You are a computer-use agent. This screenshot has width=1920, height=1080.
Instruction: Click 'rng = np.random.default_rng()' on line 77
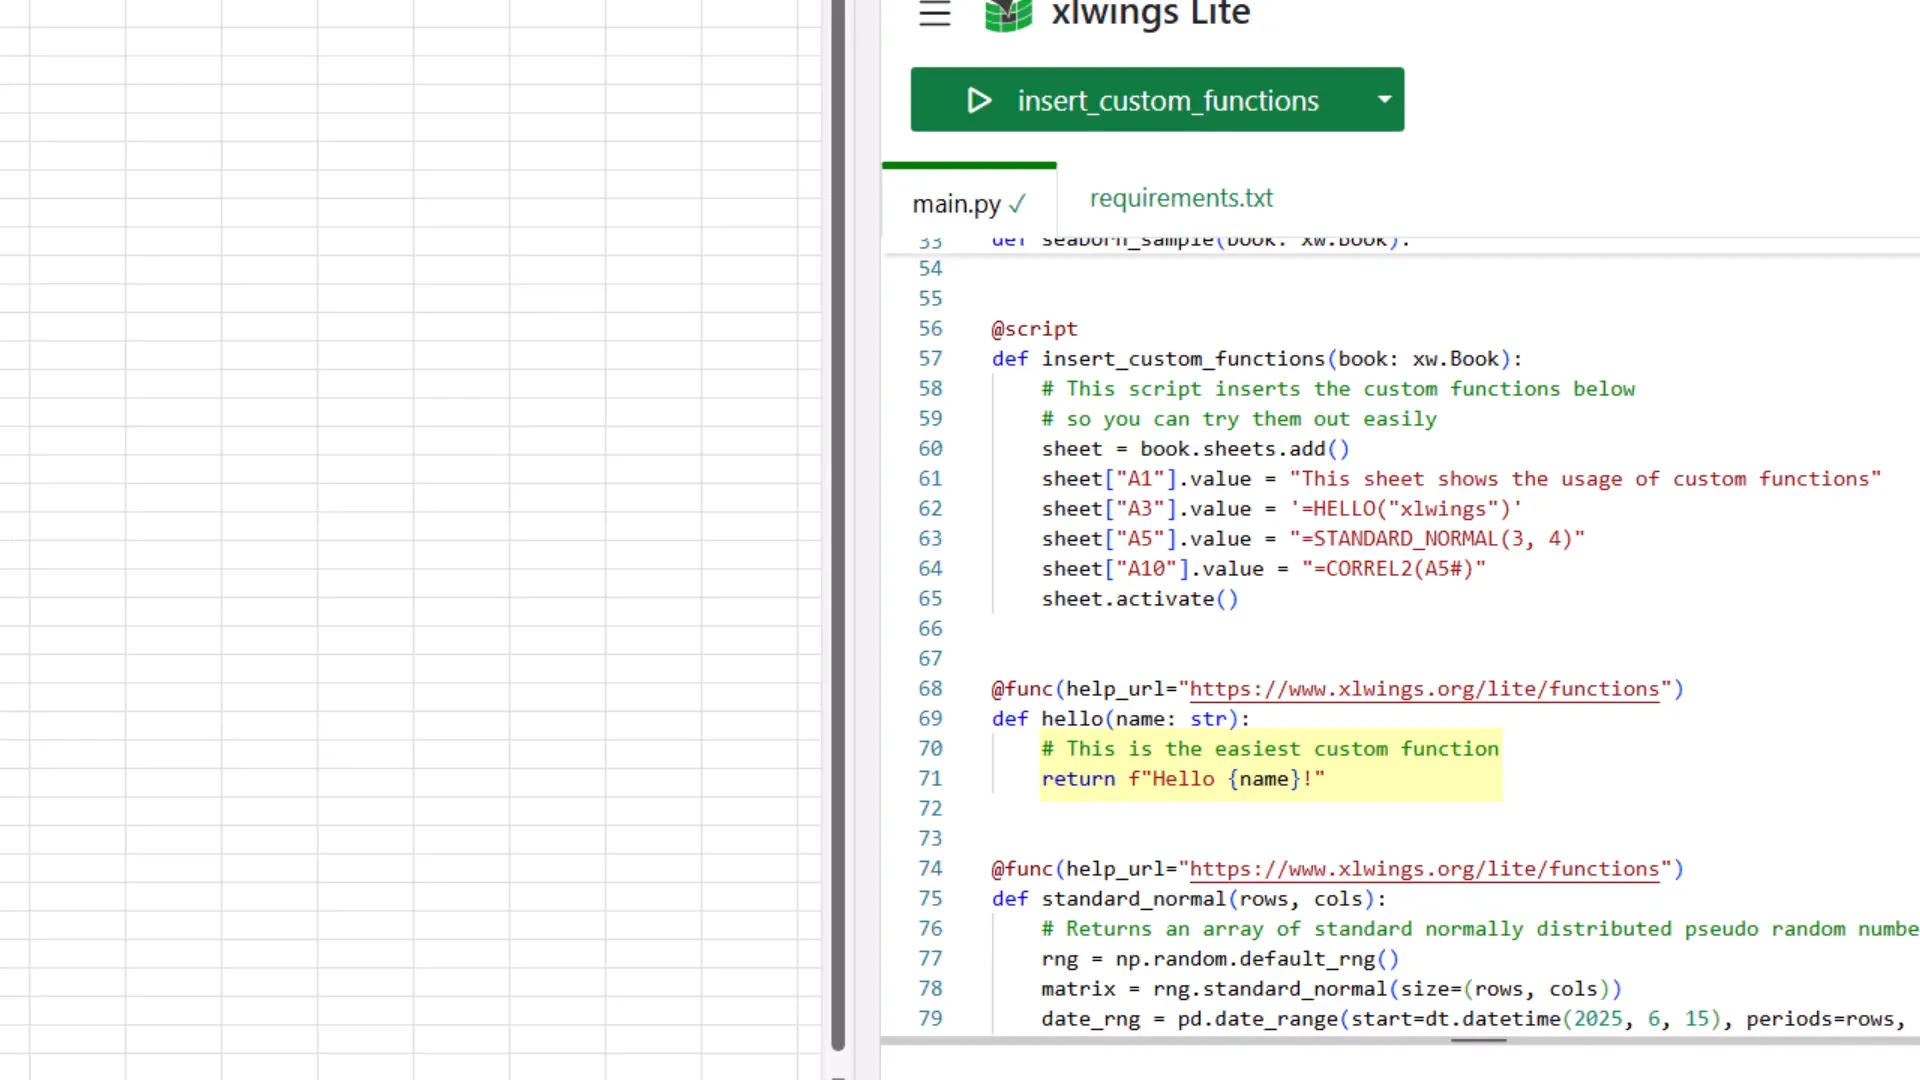(x=1220, y=959)
